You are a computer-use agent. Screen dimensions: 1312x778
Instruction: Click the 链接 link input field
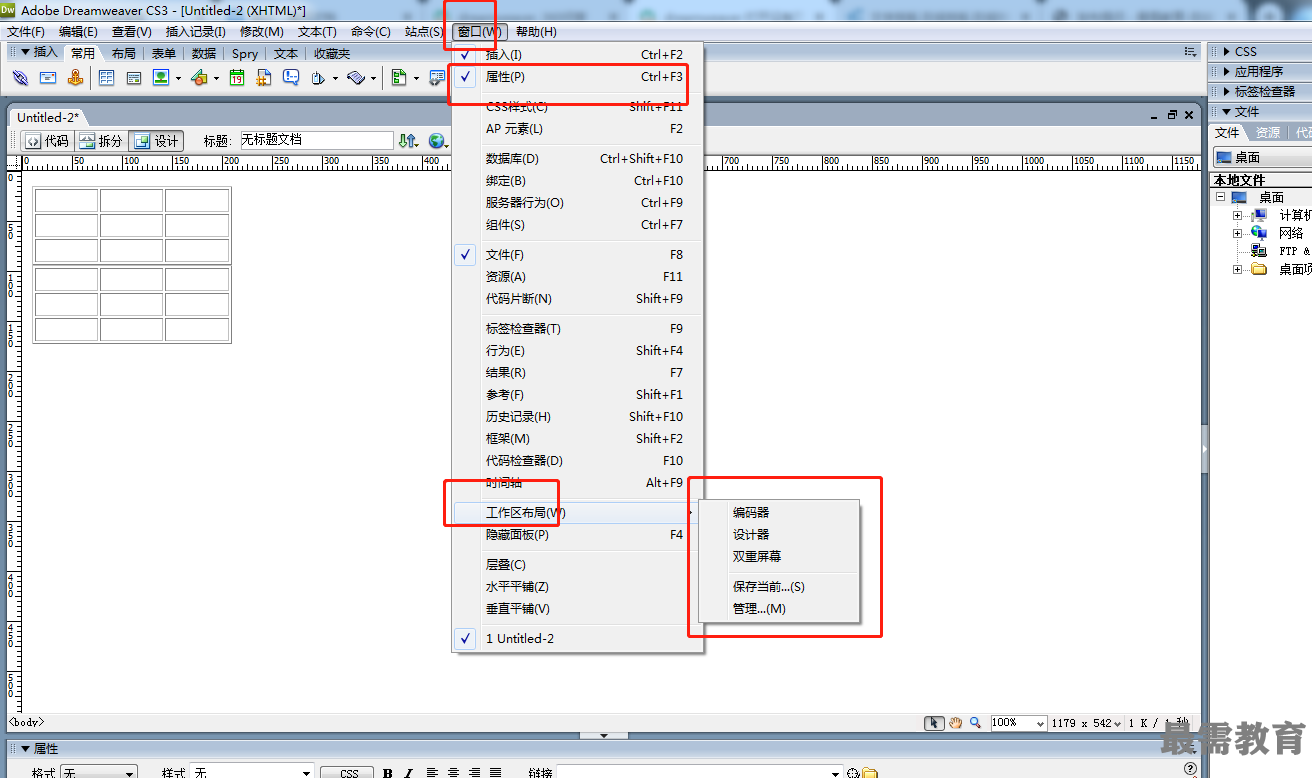[699, 773]
